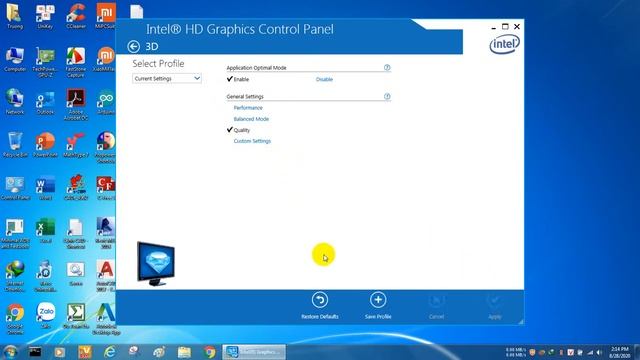Click the Restore Defaults icon
The height and width of the screenshot is (360, 640).
[320, 300]
